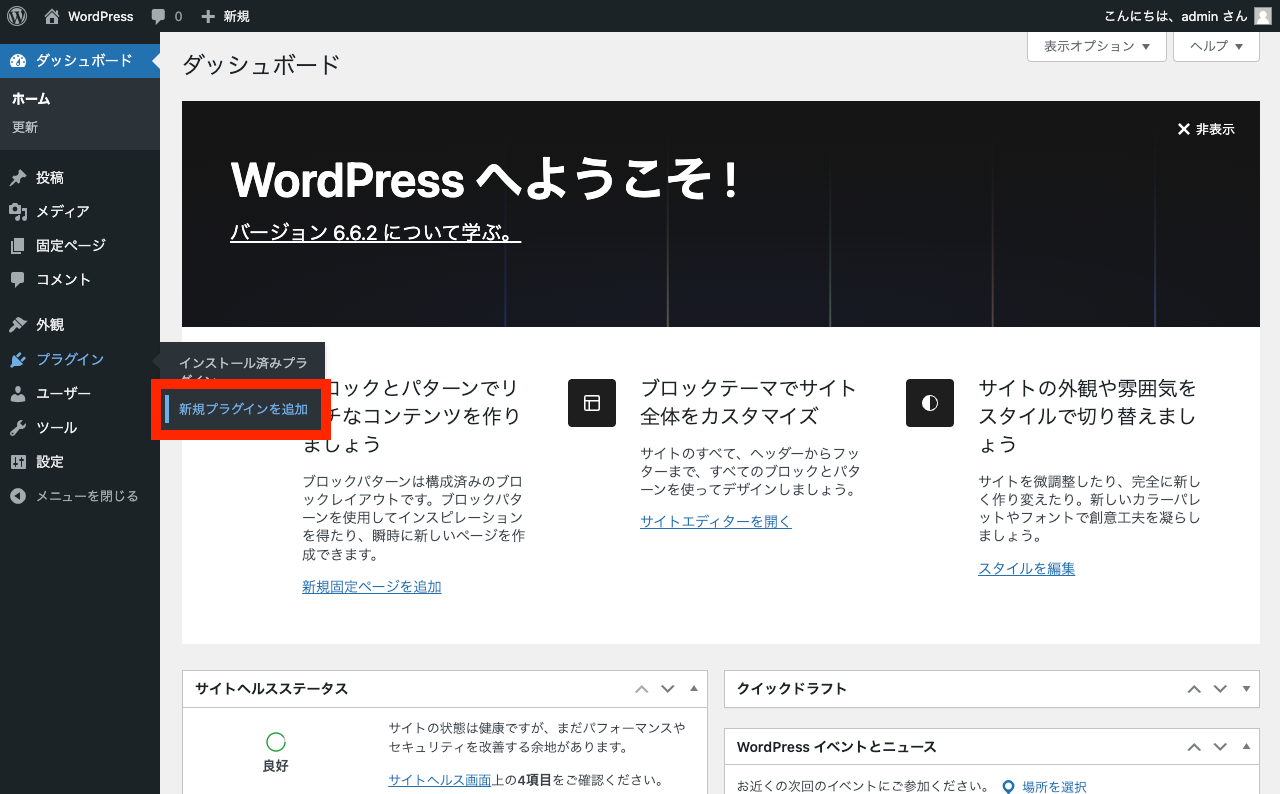Open サイトエディターを開く link

[716, 521]
